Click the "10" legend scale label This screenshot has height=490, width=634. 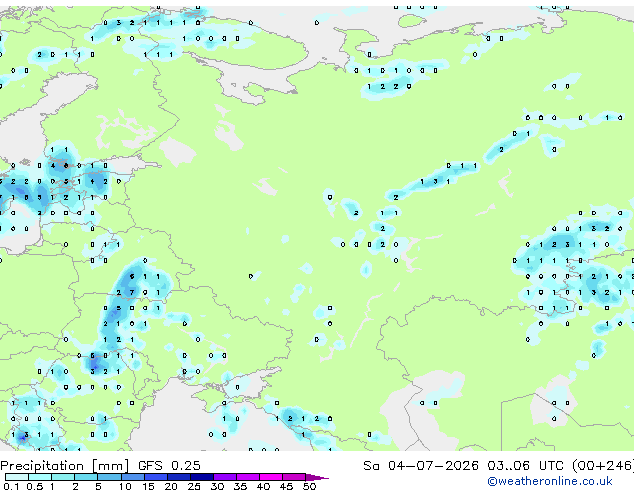125,486
